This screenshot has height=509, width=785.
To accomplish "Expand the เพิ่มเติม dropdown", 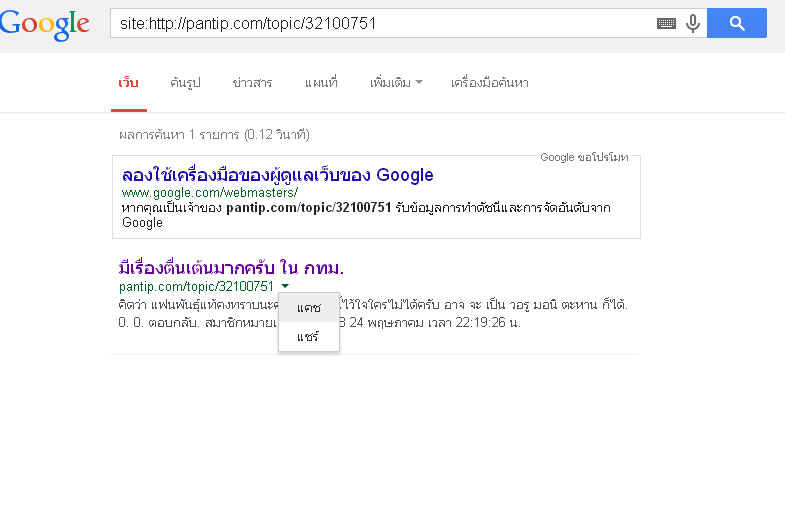I will pyautogui.click(x=396, y=83).
